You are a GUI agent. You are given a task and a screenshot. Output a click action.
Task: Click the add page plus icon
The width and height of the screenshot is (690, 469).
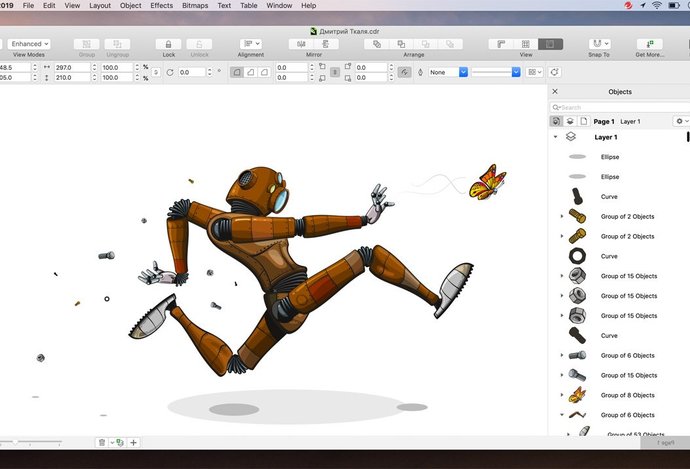[134, 442]
